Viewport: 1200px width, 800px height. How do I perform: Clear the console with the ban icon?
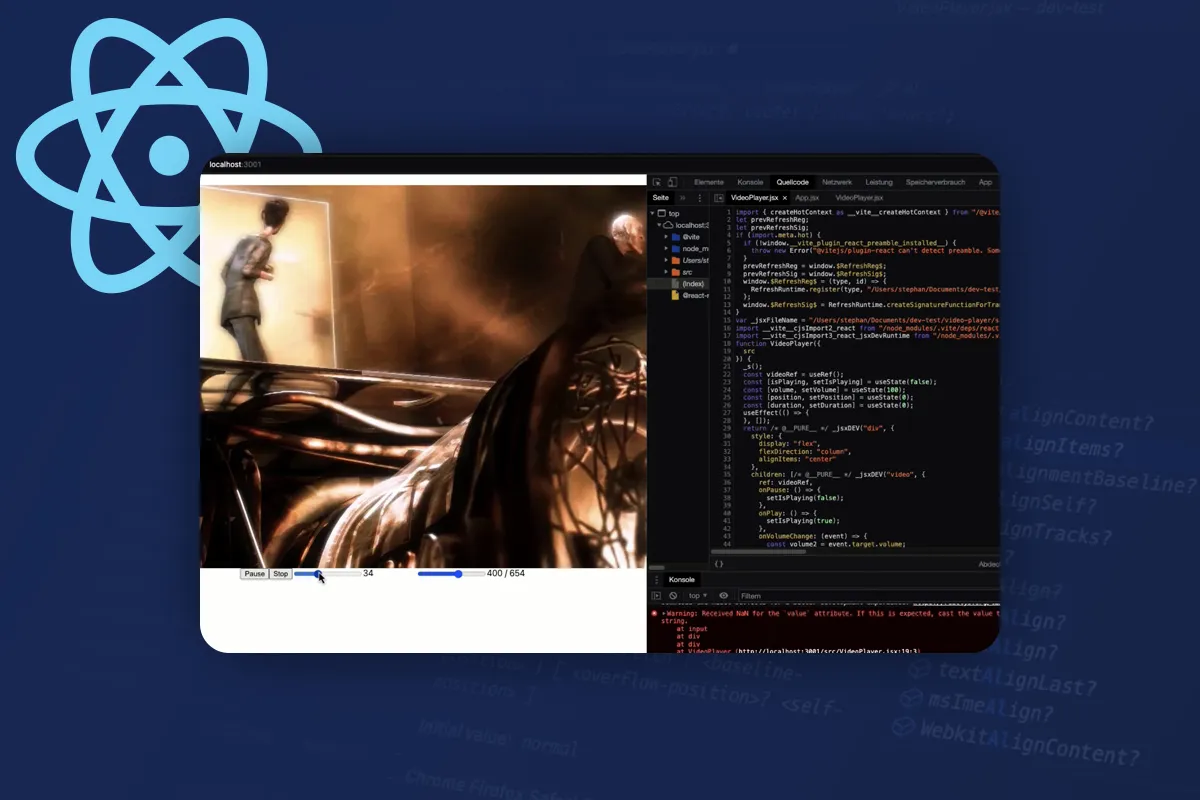(x=673, y=595)
